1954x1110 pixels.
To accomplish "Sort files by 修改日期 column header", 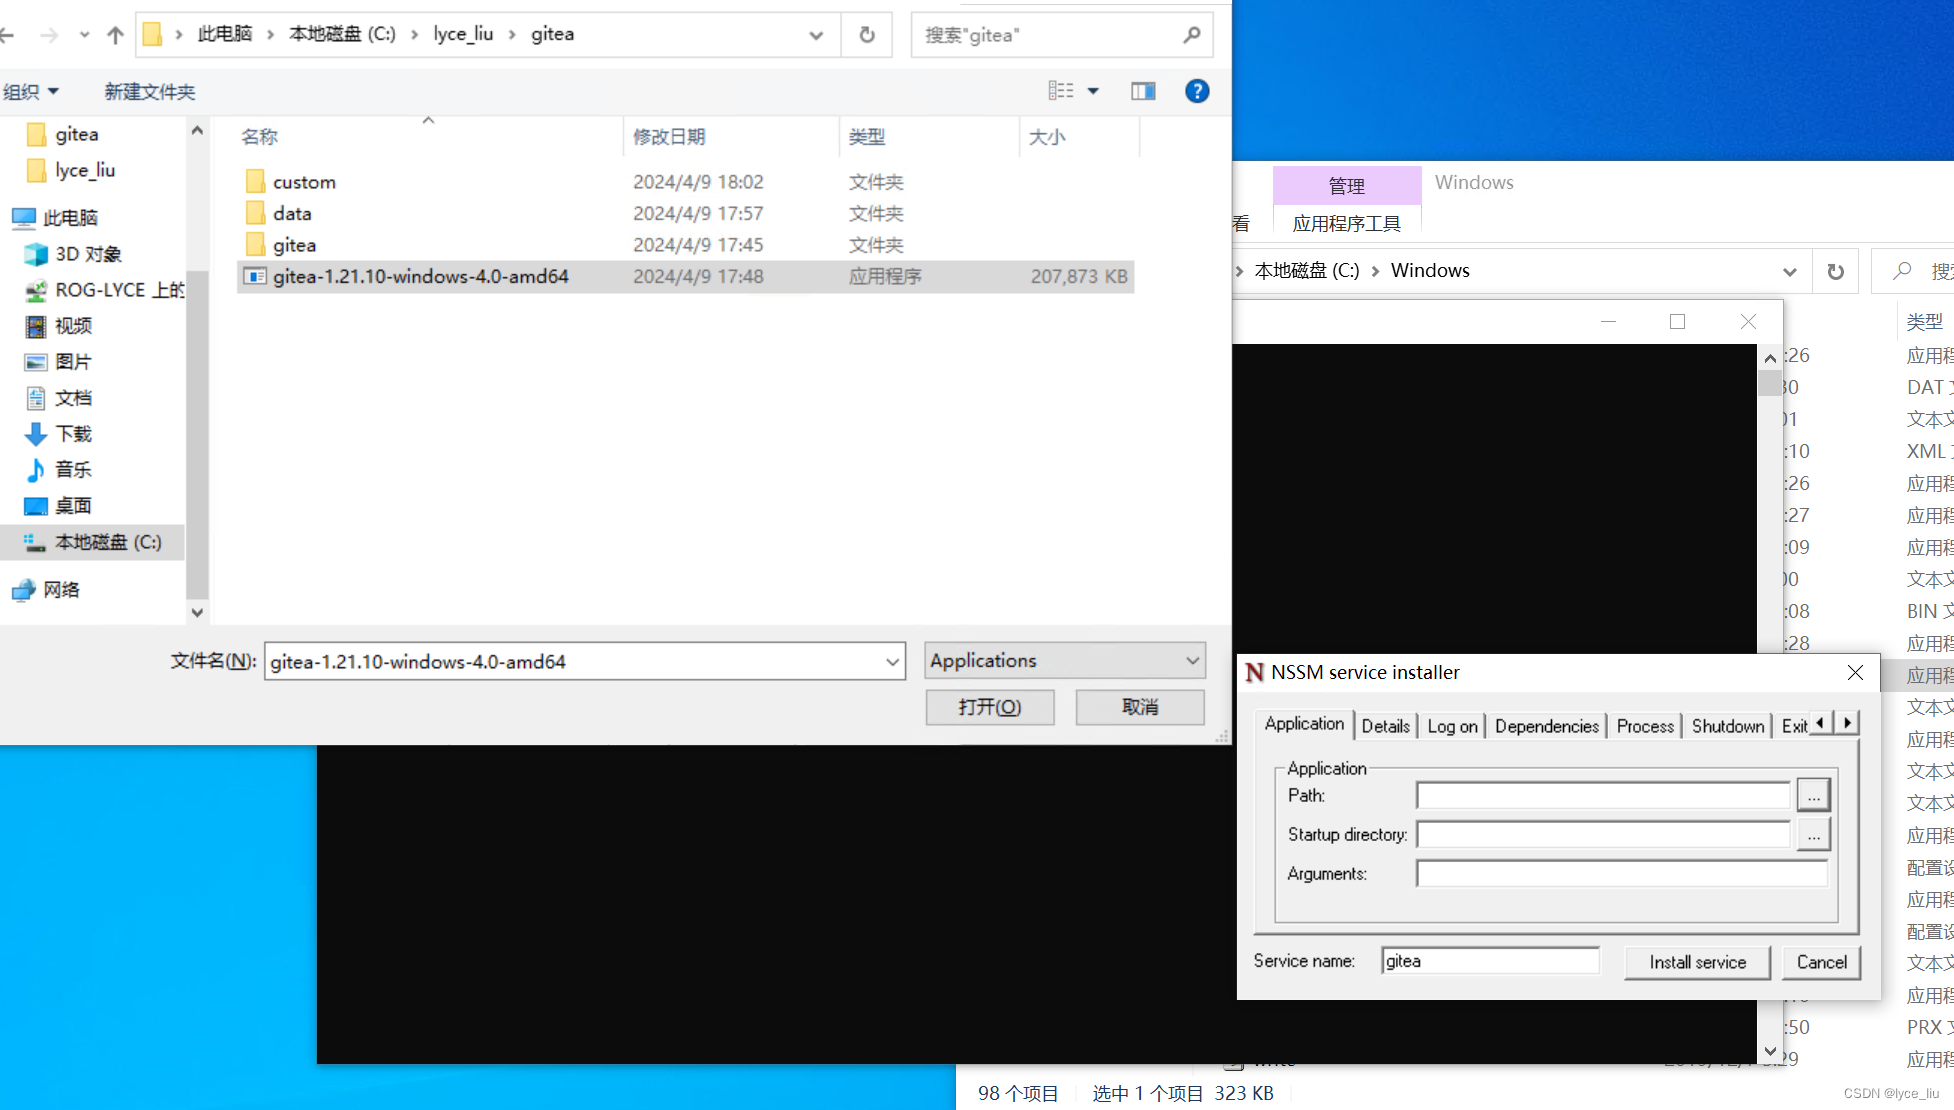I will [x=669, y=137].
